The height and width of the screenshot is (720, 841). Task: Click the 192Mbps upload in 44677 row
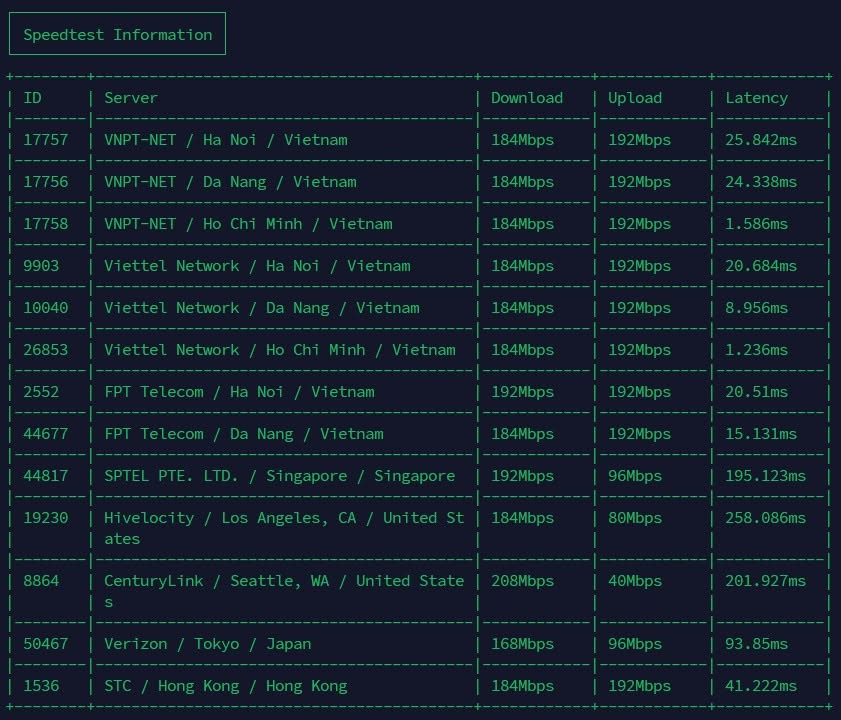point(639,434)
